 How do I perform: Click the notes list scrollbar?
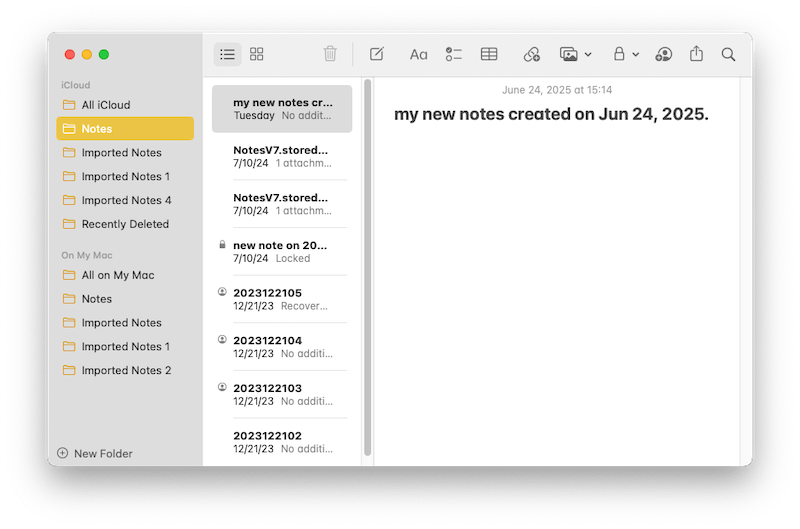point(367,270)
